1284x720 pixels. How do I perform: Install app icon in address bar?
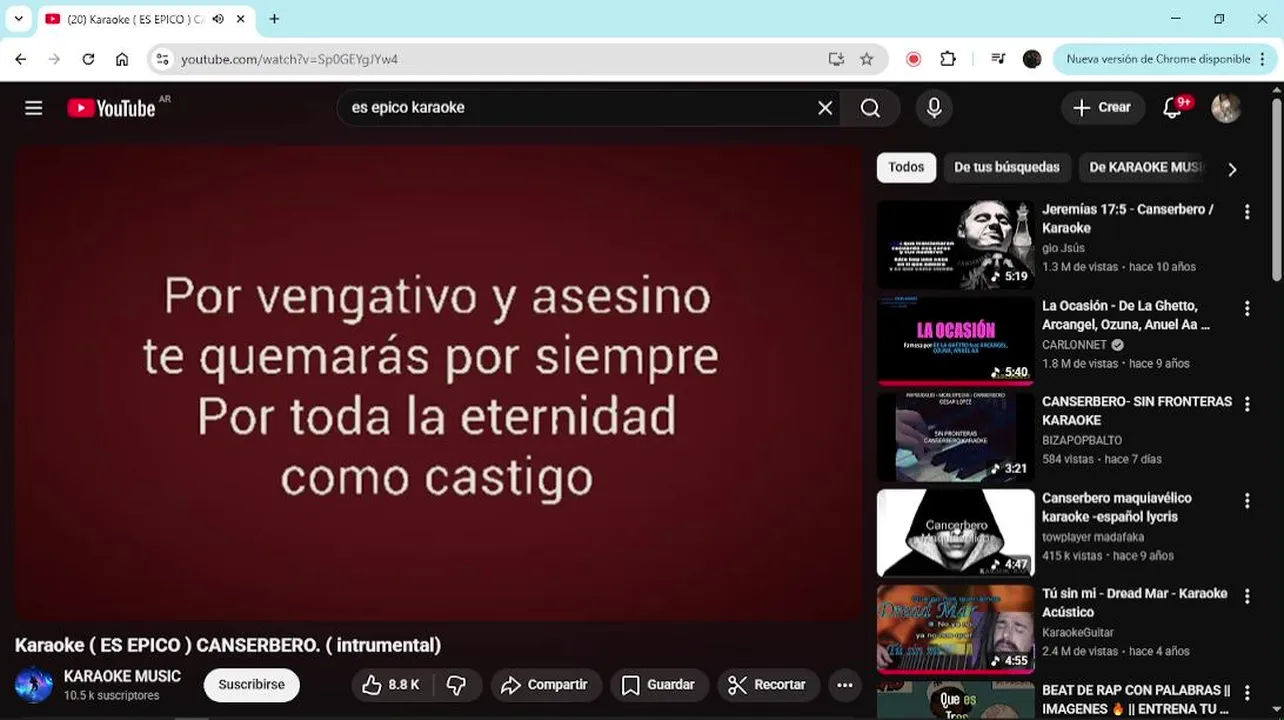click(836, 59)
